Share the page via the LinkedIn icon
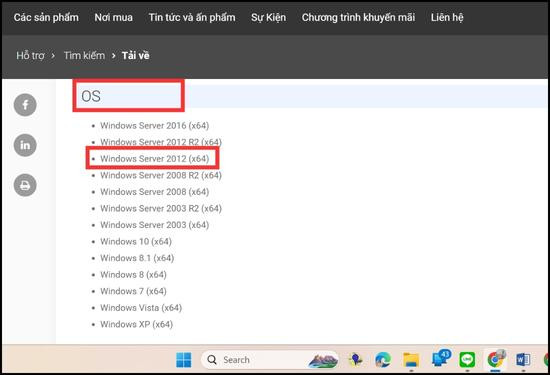The height and width of the screenshot is (375, 550). pos(25,145)
